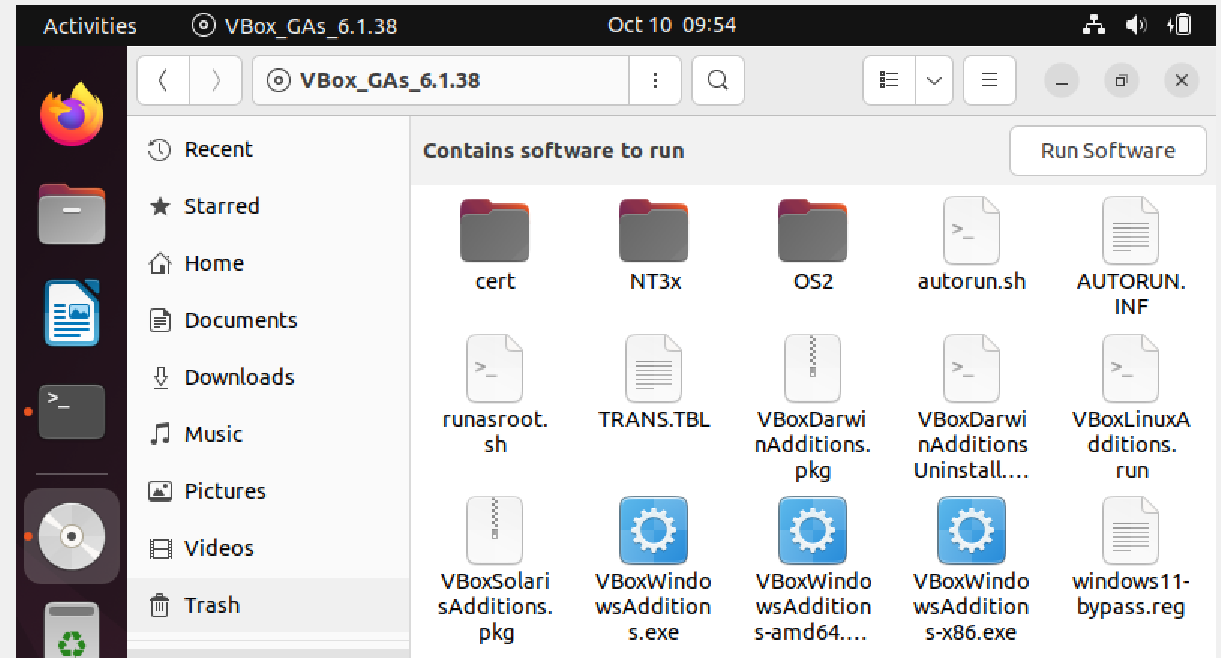Open the hamburger menu

pos(989,80)
